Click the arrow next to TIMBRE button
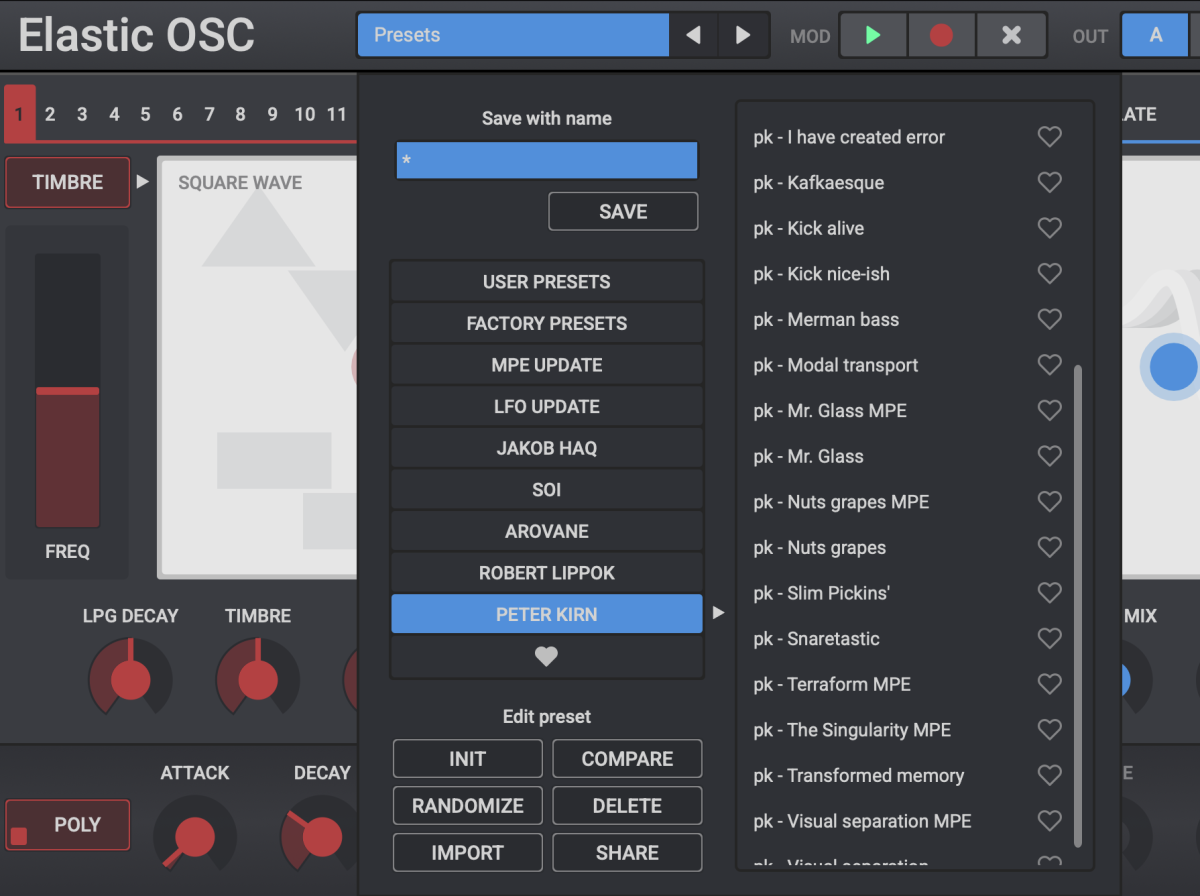 pos(143,182)
